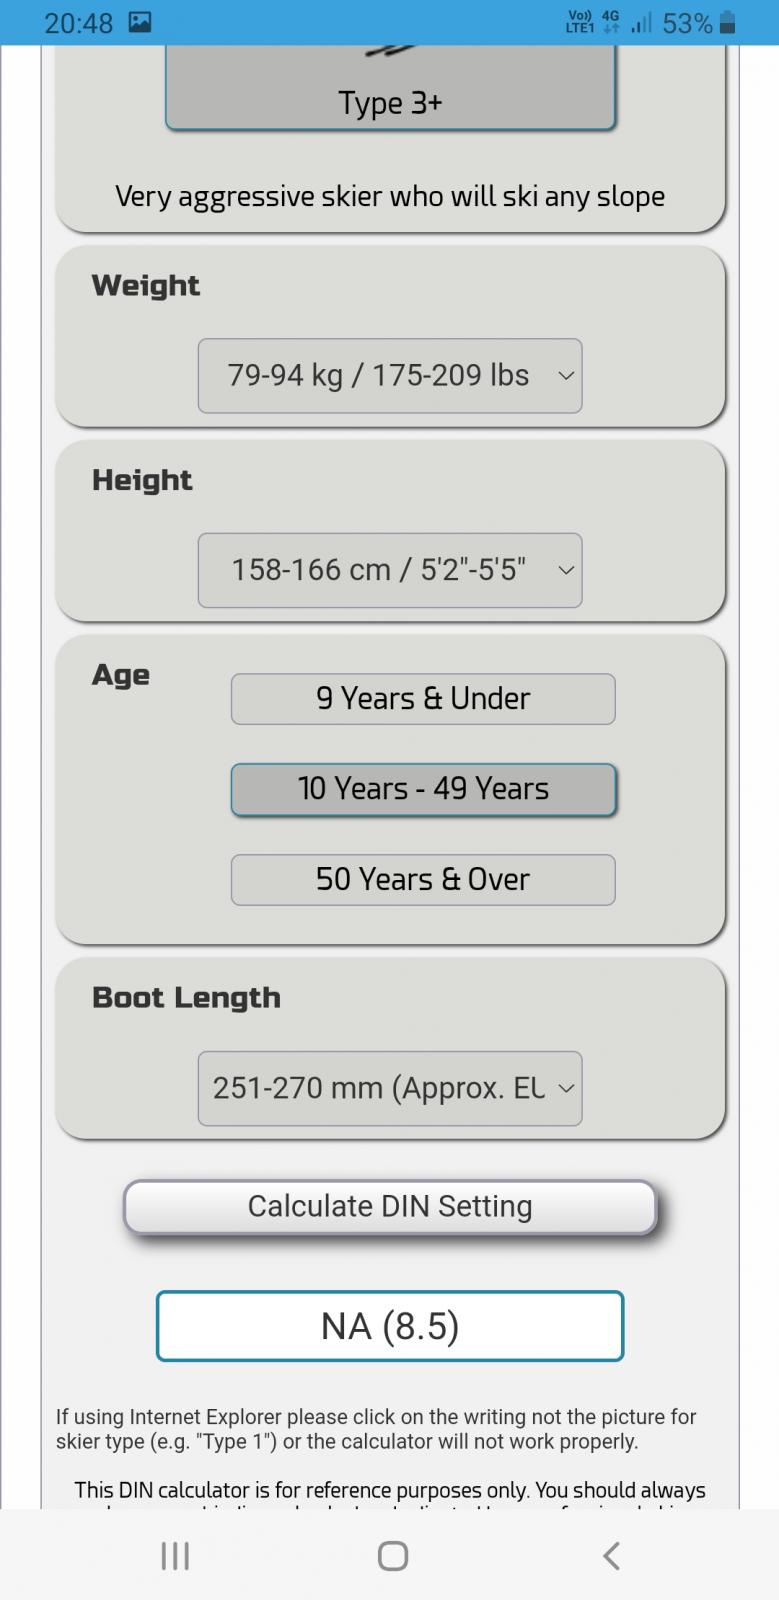This screenshot has width=779, height=1600.
Task: Open the Weight dropdown
Action: point(390,376)
